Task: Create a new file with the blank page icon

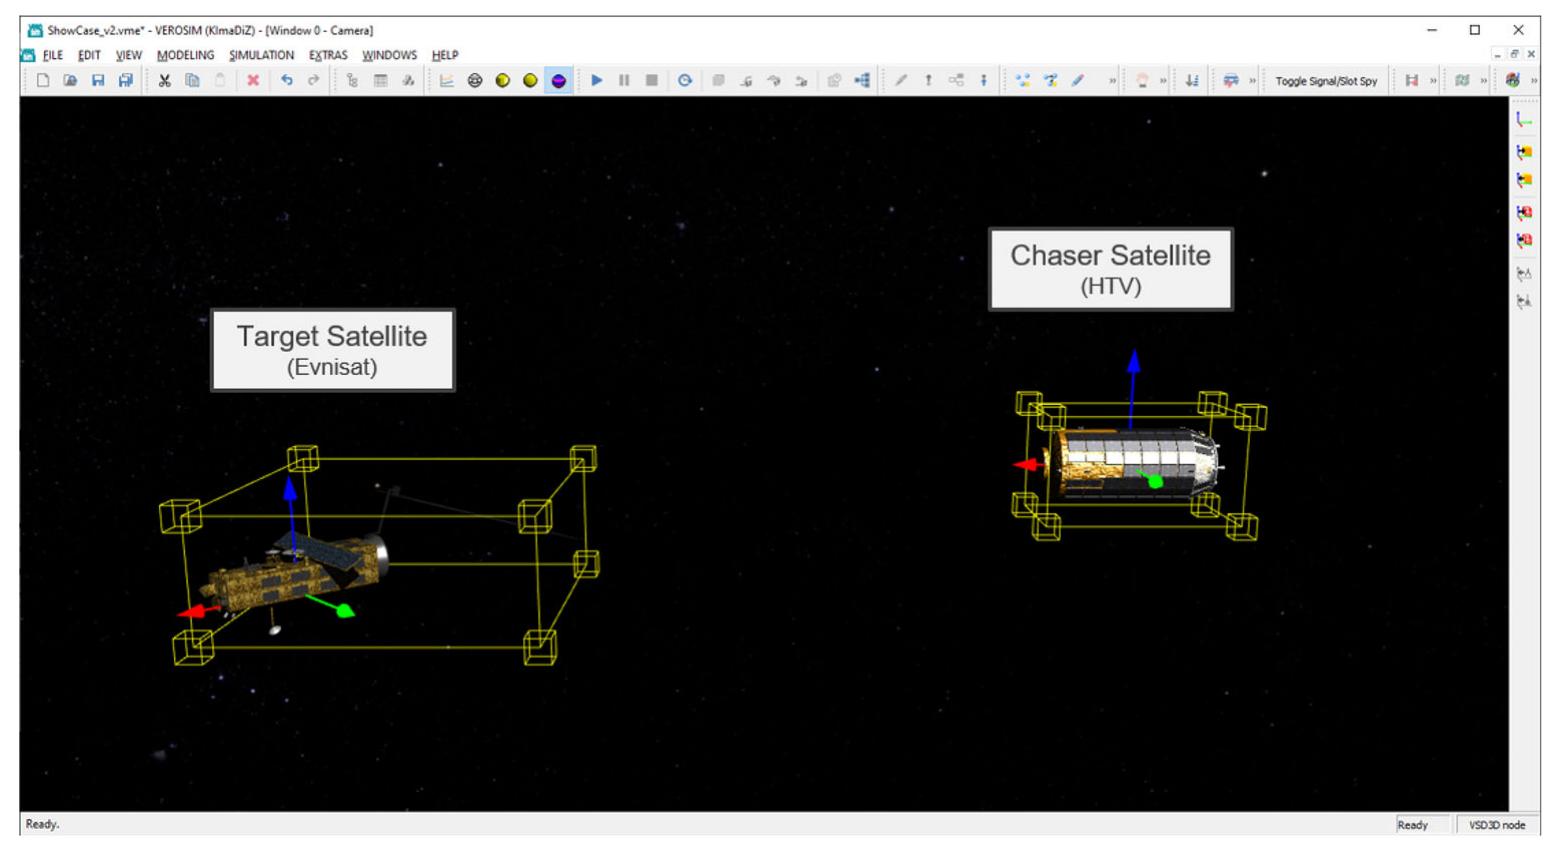Action: click(43, 80)
